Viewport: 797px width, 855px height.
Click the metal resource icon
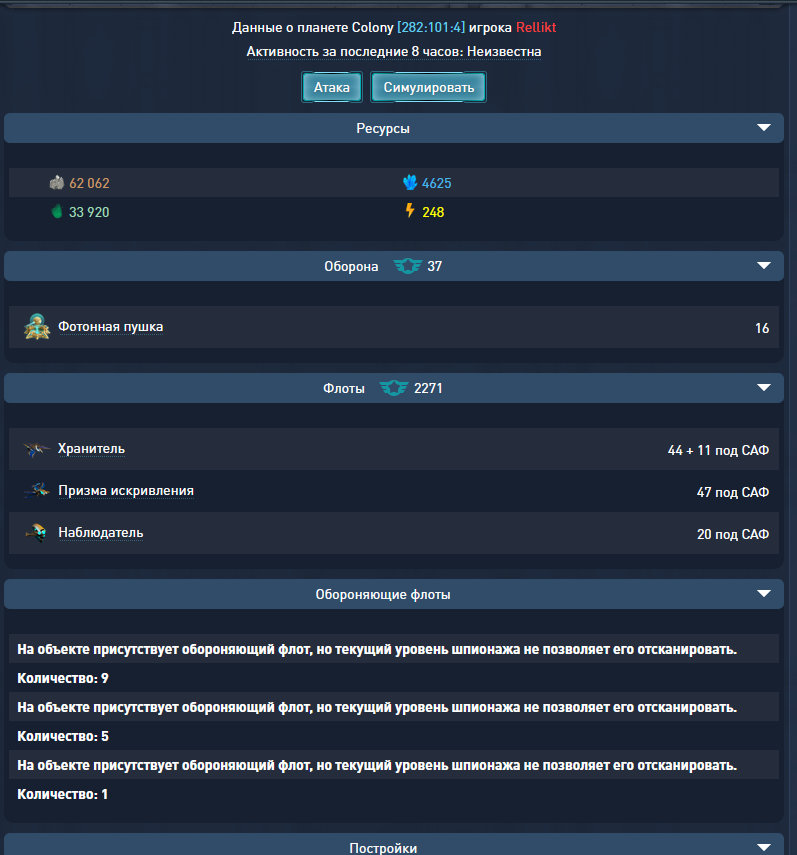pyautogui.click(x=57, y=183)
